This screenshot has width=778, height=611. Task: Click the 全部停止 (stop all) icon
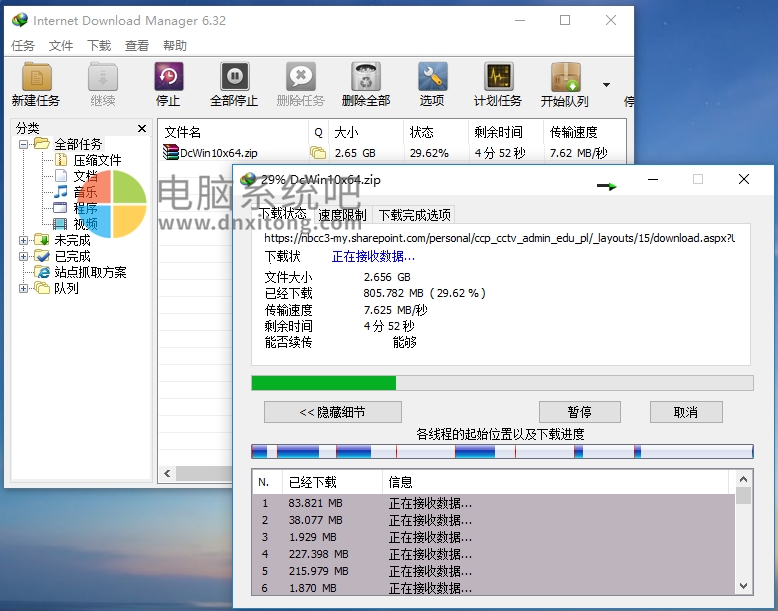[234, 77]
